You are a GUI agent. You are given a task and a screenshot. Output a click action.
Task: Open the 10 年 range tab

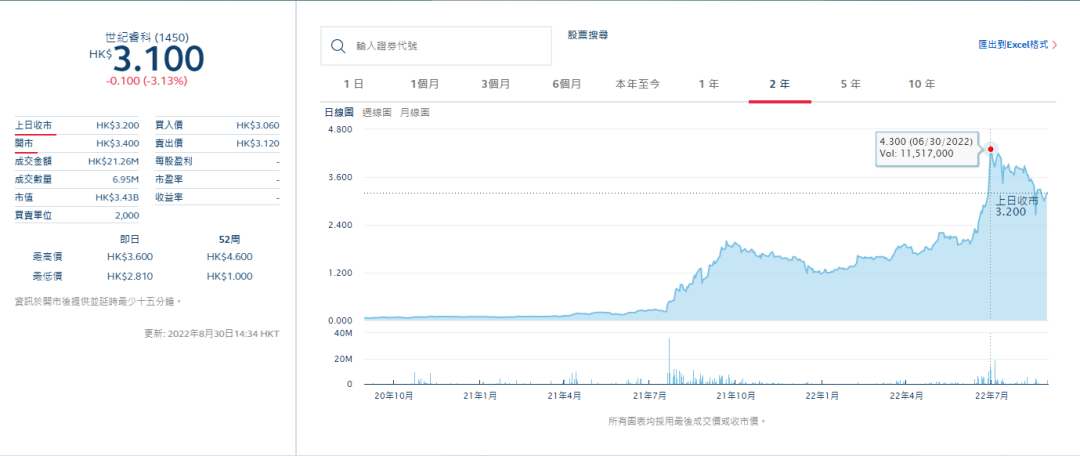[922, 84]
